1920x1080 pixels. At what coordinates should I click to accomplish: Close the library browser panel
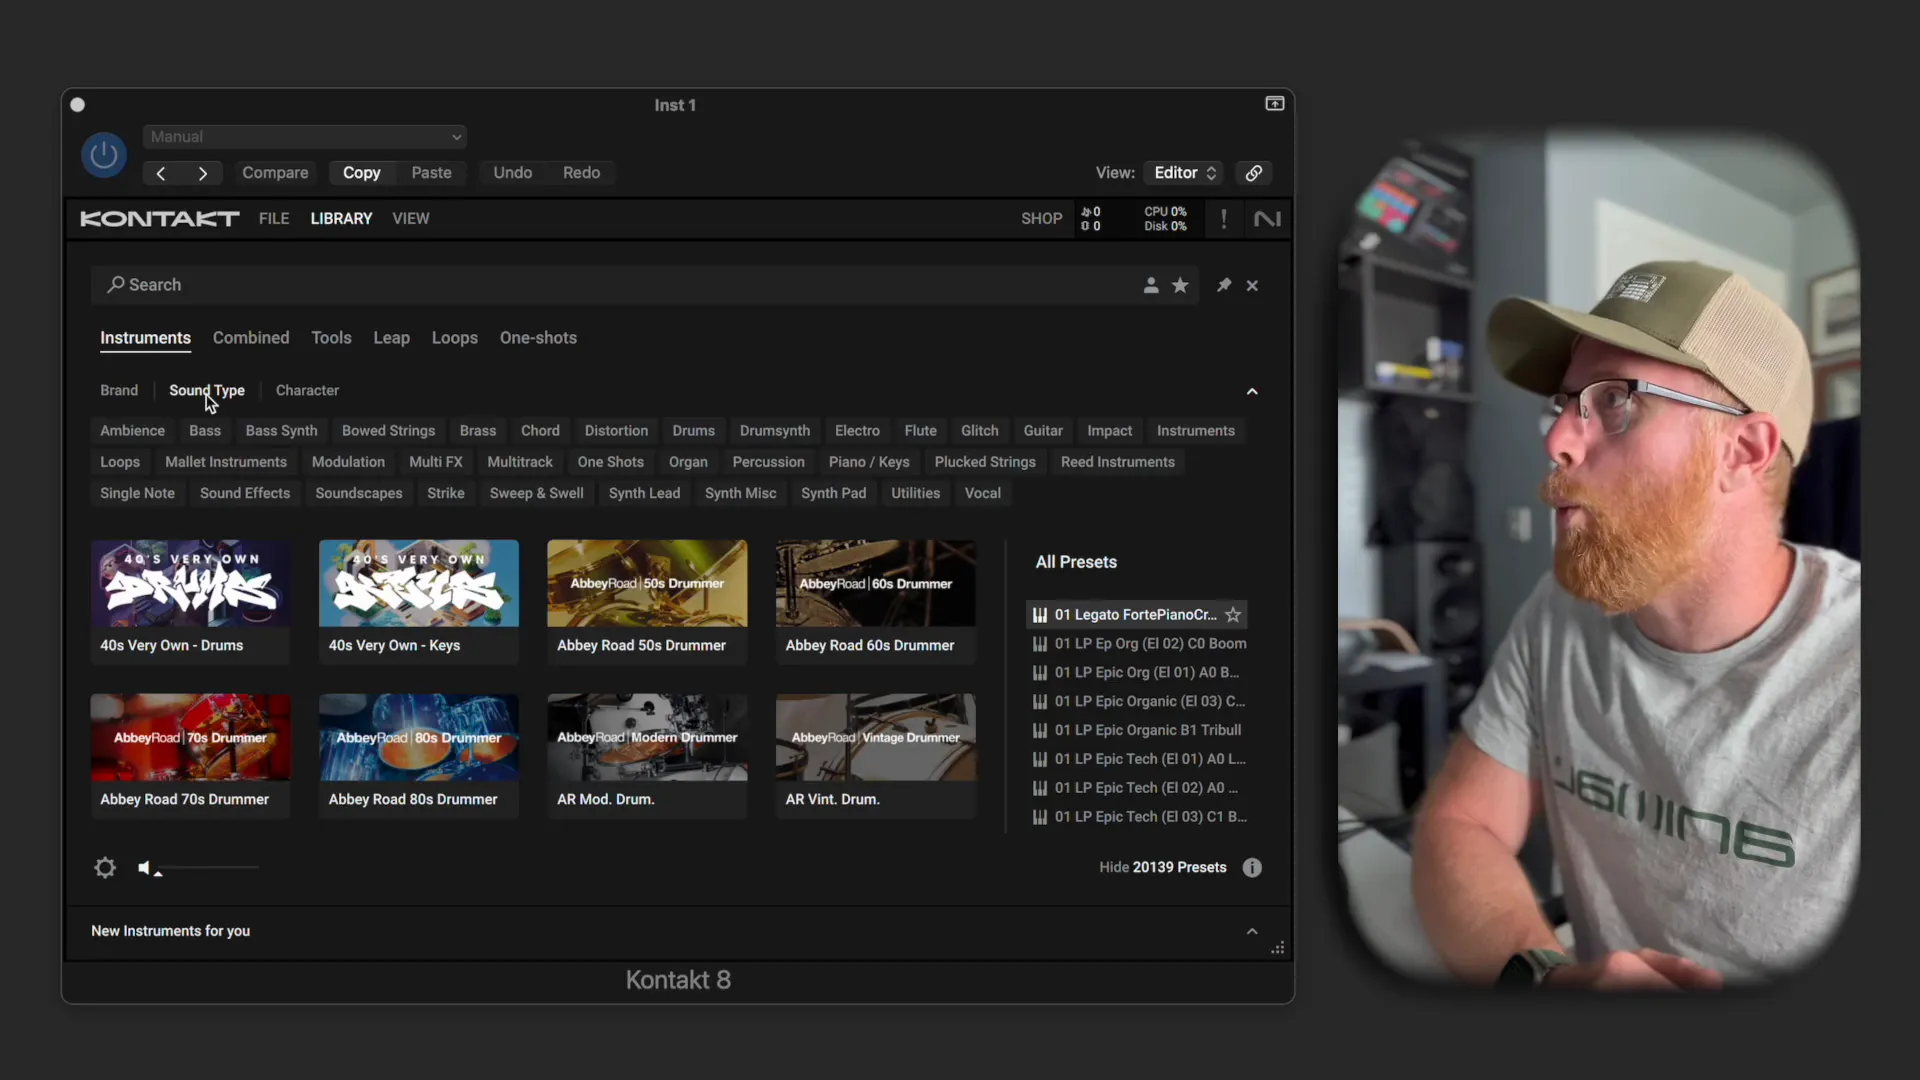(x=1252, y=286)
